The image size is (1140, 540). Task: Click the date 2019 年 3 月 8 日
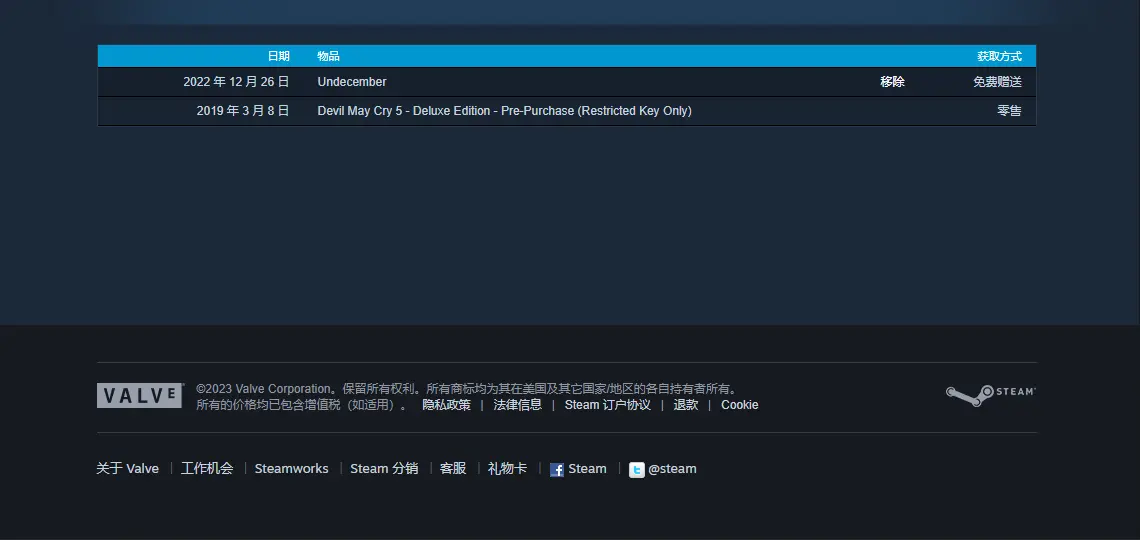click(x=243, y=111)
